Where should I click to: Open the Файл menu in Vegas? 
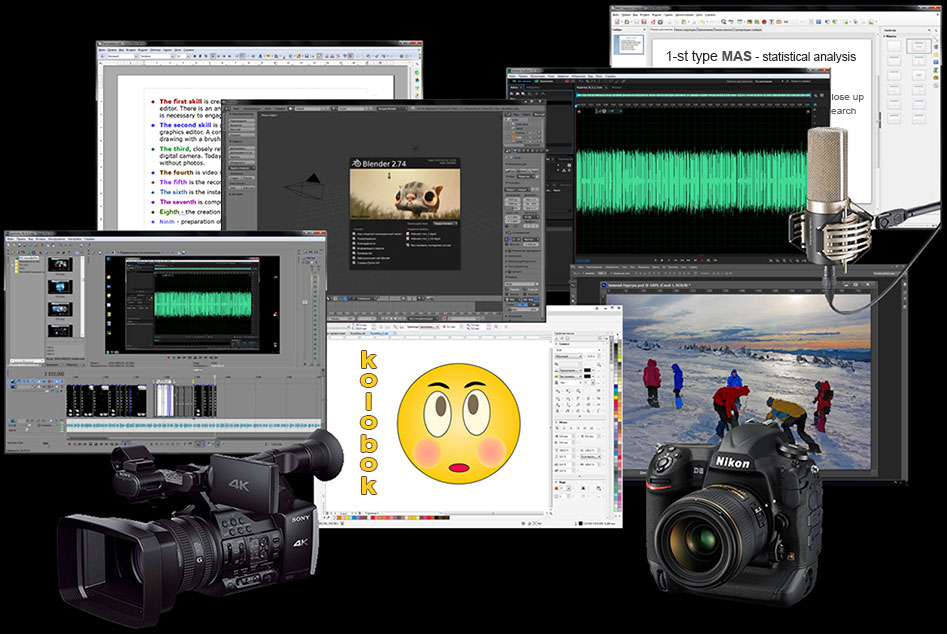coord(10,240)
